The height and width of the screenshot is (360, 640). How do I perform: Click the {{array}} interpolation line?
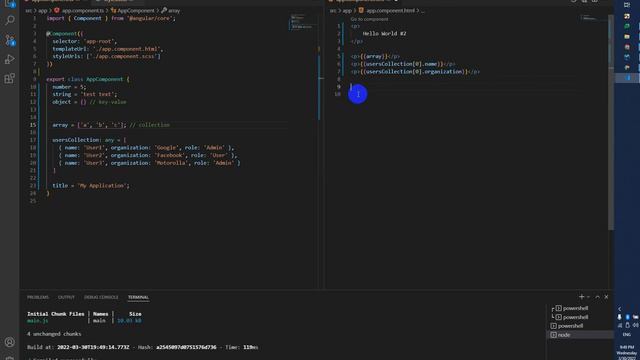[375, 56]
